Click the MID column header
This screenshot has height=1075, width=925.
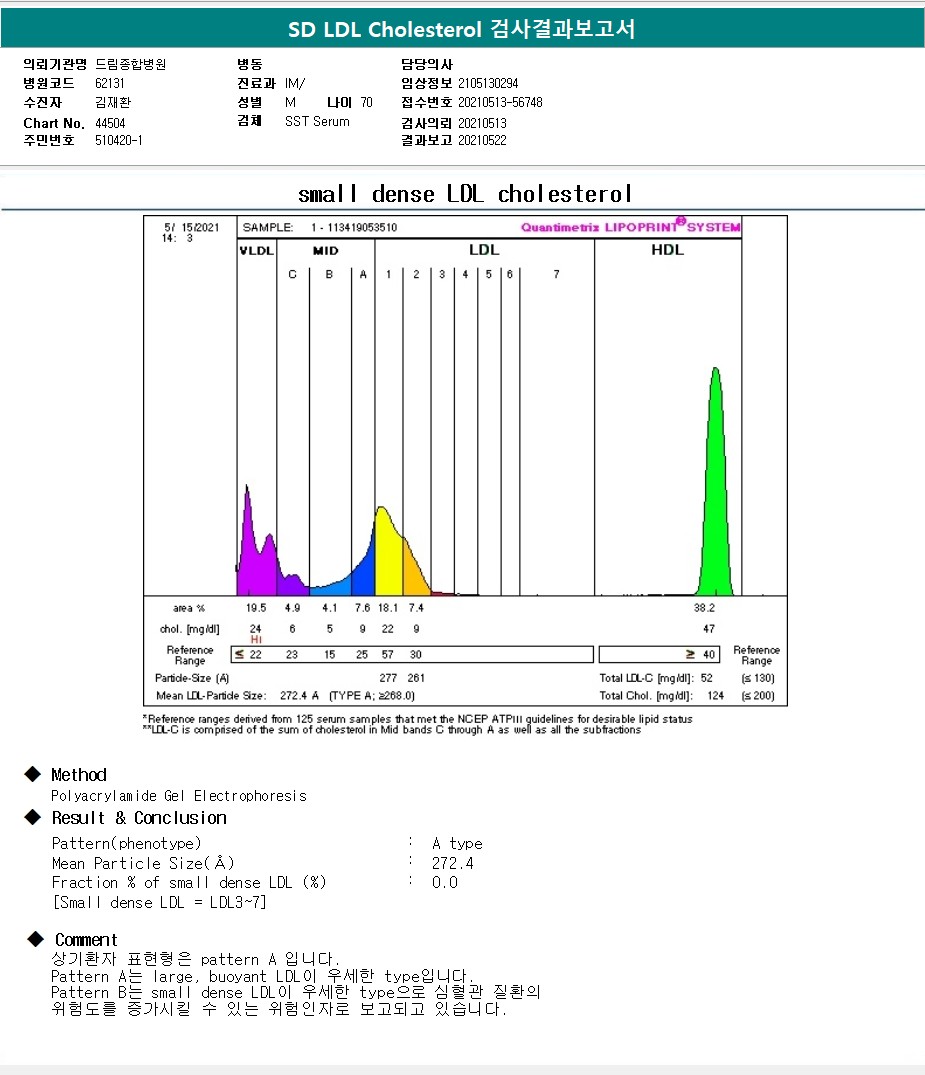coord(326,251)
